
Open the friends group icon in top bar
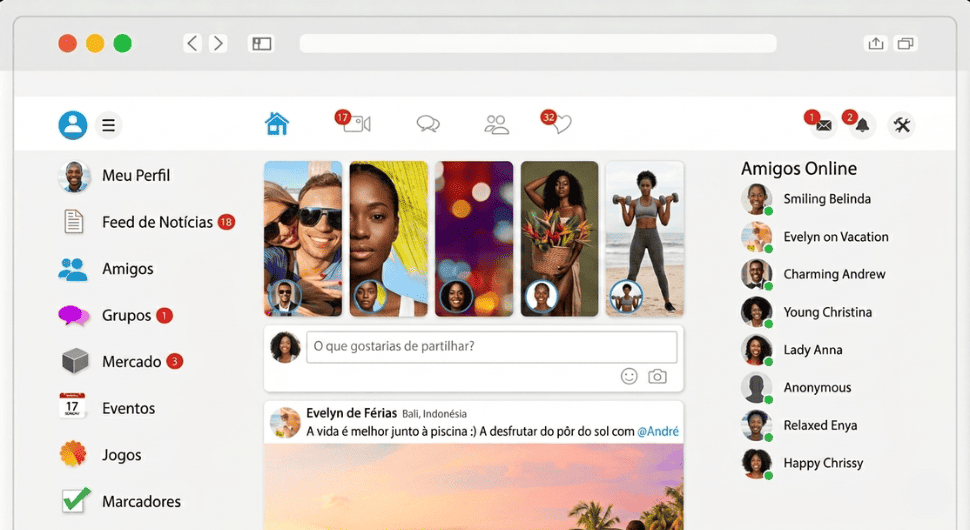496,124
